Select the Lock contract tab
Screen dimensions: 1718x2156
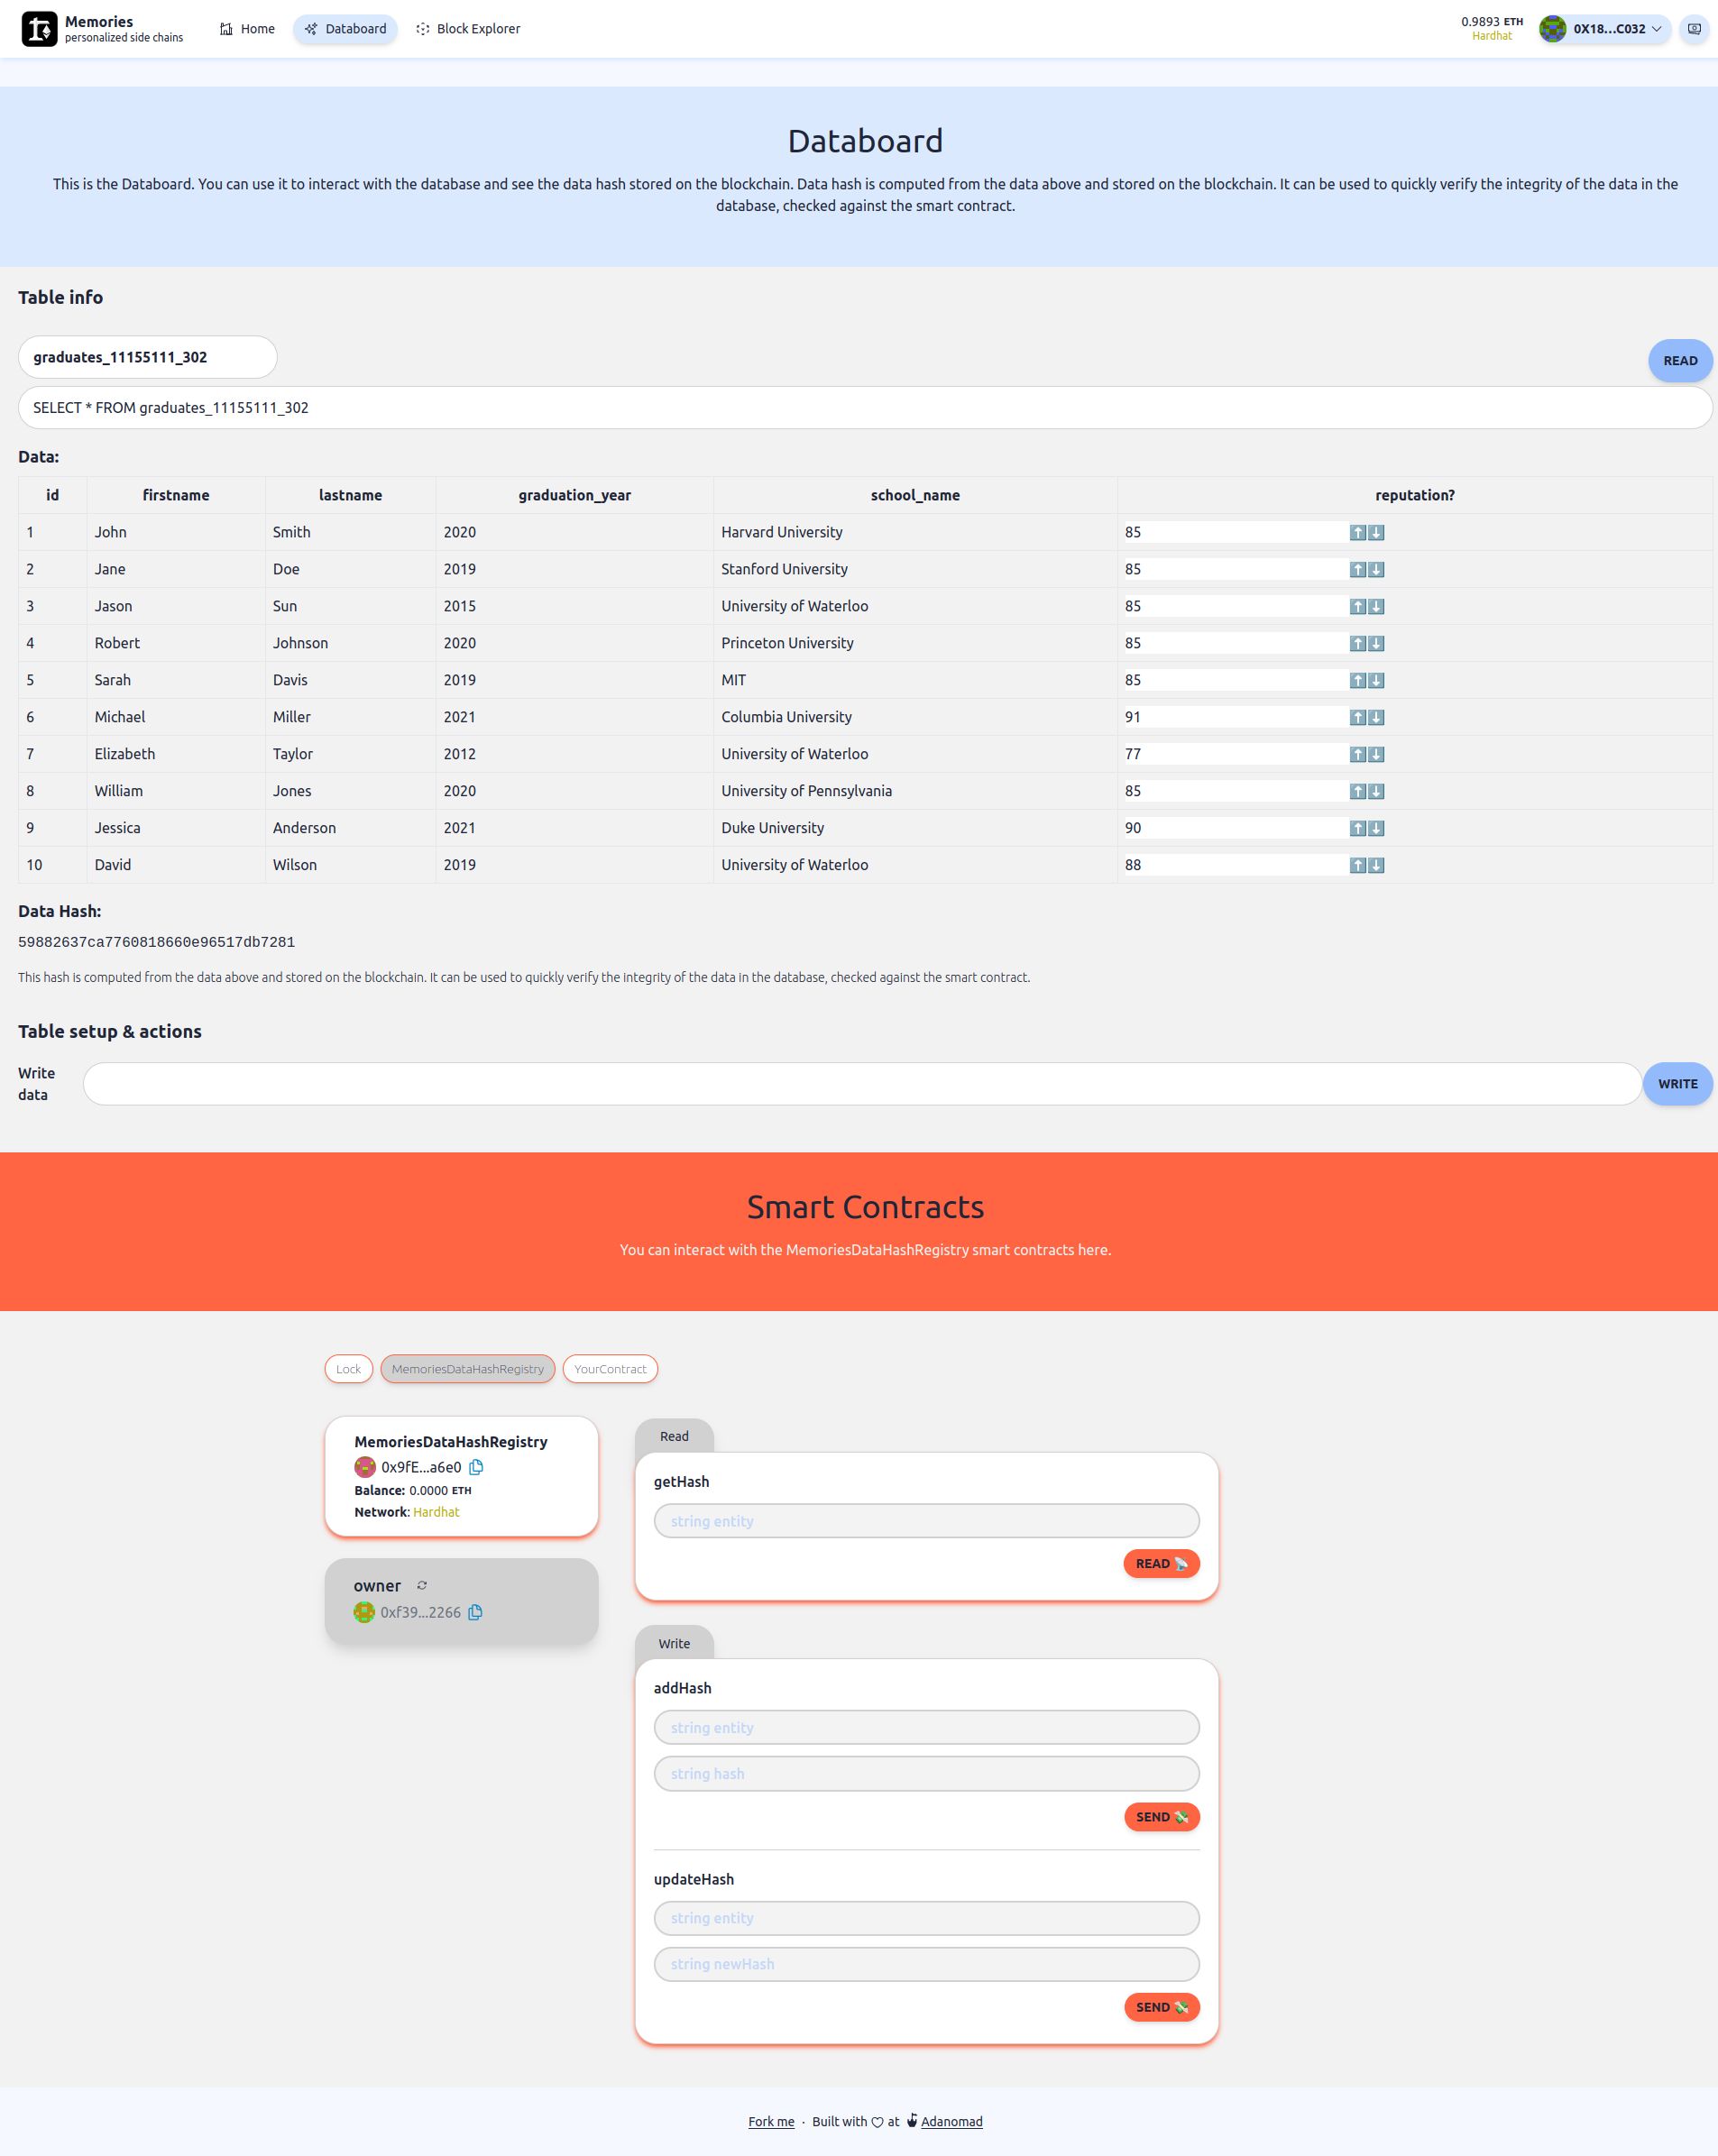[348, 1369]
